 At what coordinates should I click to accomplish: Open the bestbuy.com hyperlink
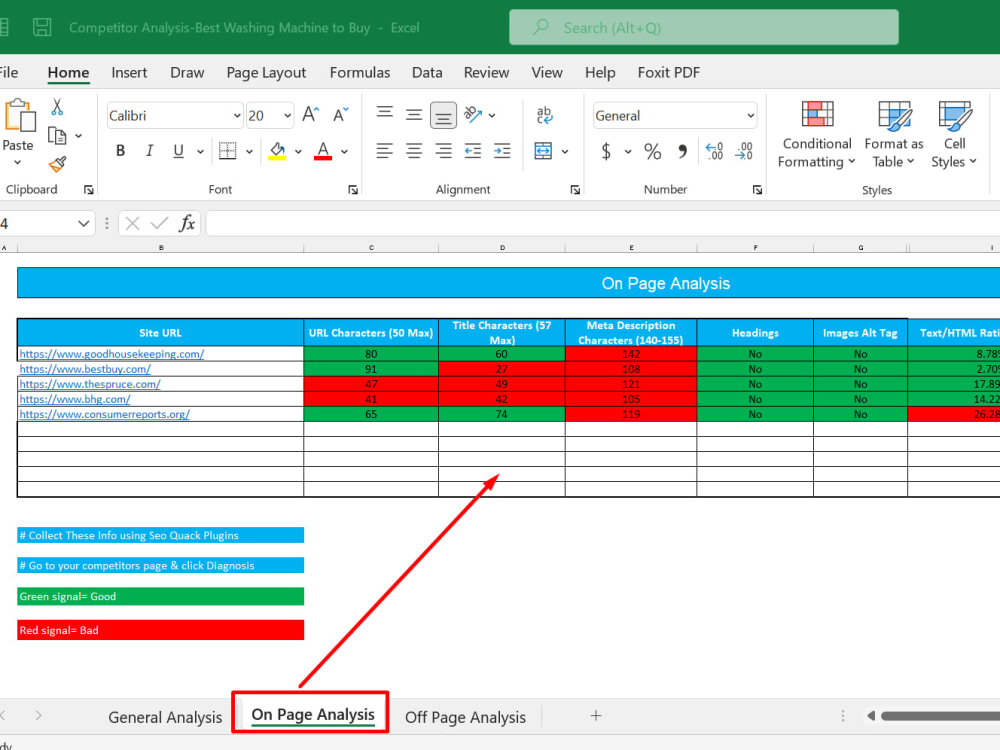85,369
